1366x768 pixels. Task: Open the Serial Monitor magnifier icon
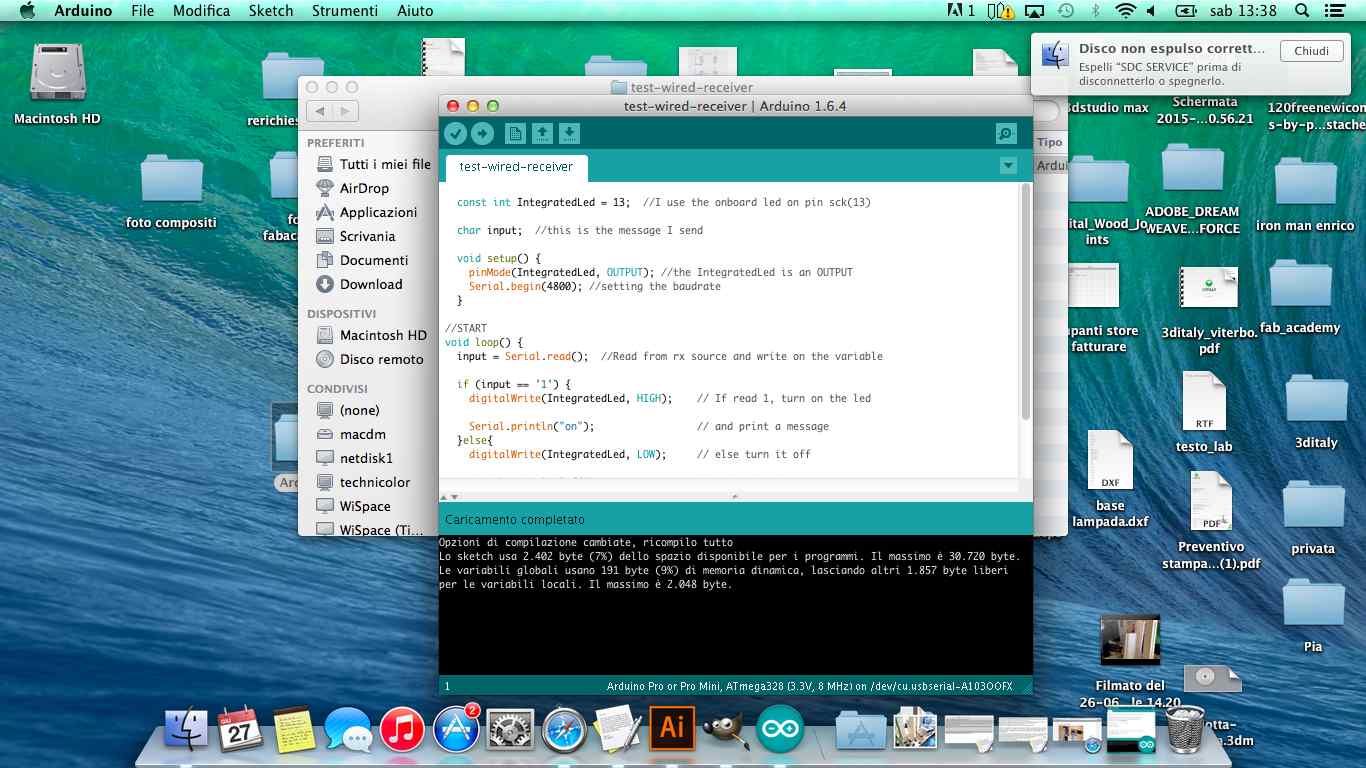[x=1006, y=134]
